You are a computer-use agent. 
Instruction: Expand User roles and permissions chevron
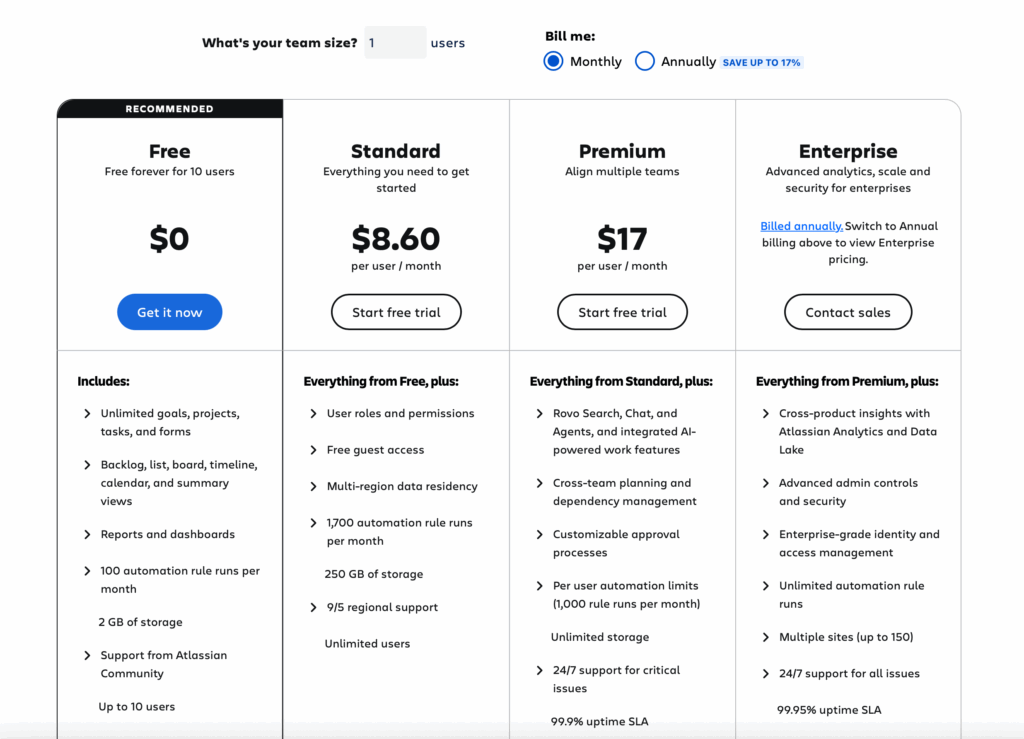tap(313, 413)
